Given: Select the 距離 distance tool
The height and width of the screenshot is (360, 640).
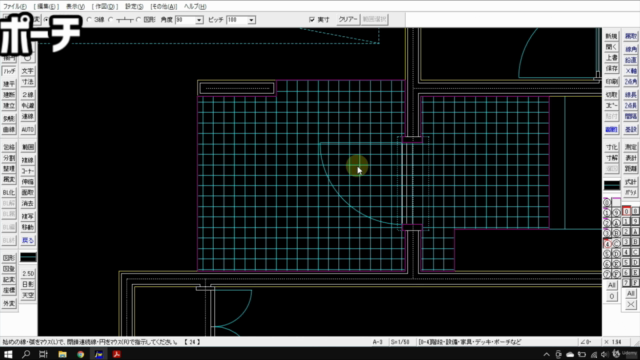Looking at the screenshot, I should (x=631, y=169).
